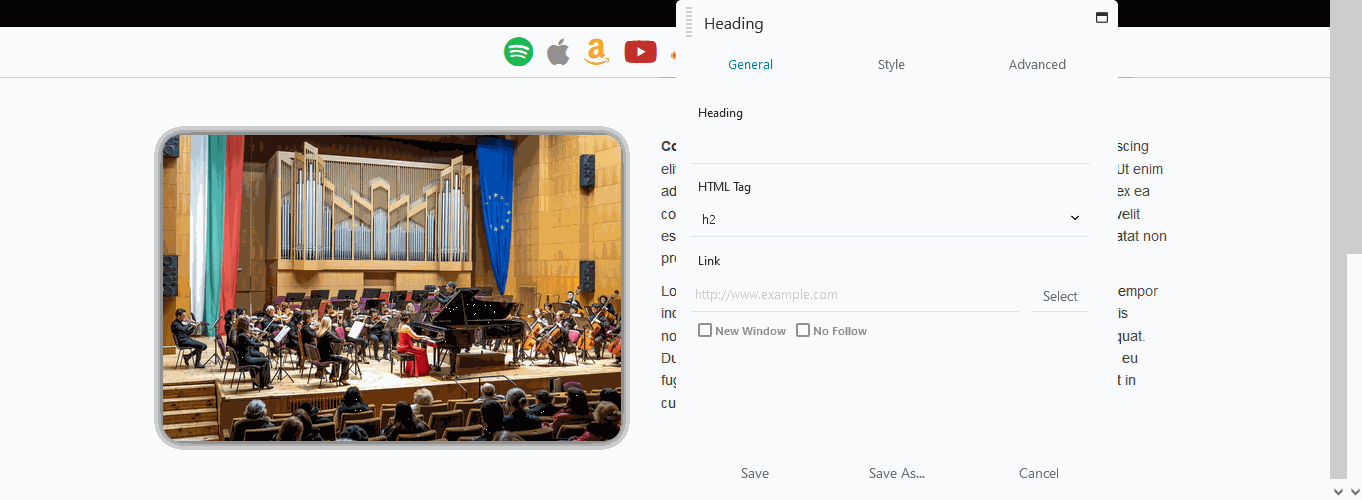
Task: Click the Save As... button
Action: coord(897,473)
